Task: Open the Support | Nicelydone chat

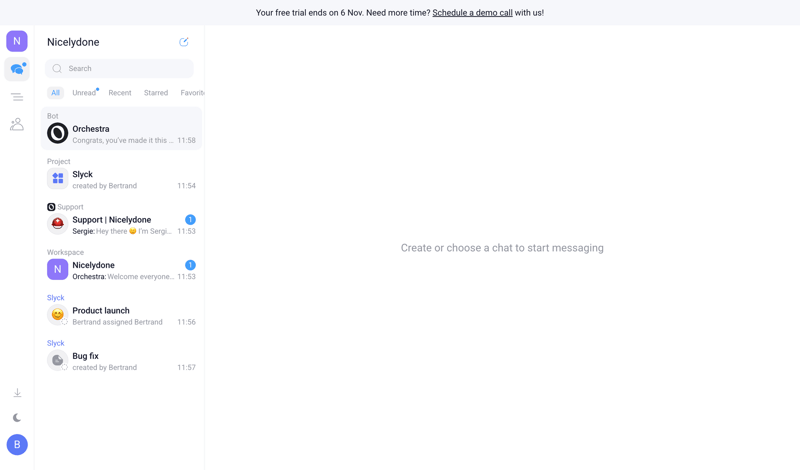Action: click(121, 225)
